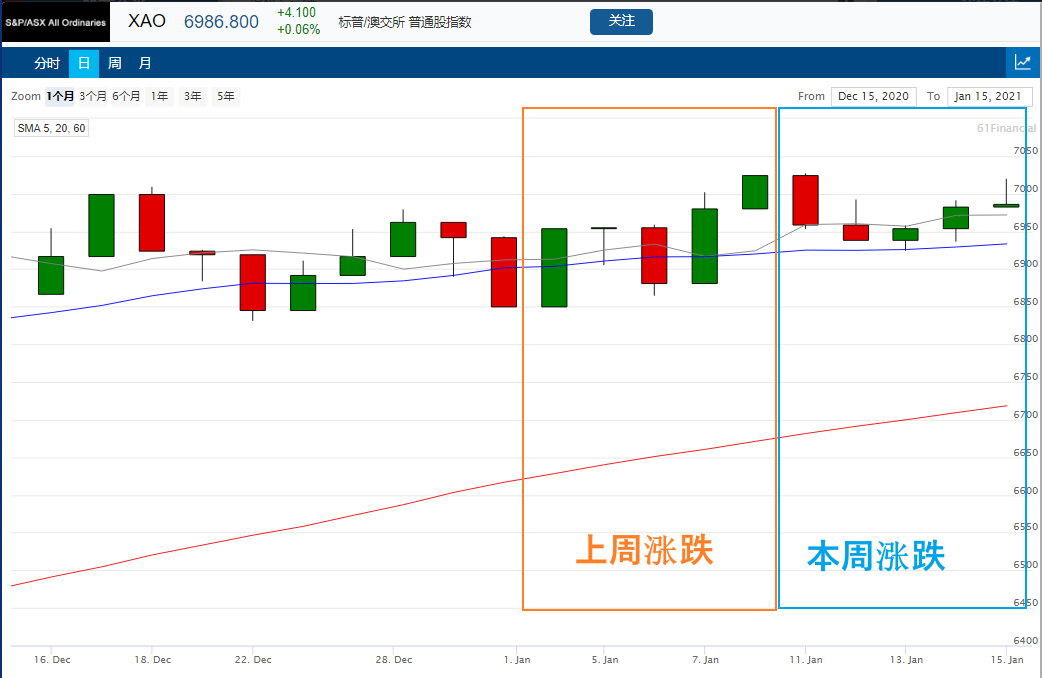The image size is (1042, 678).
Task: Click the 标普/澳交所 普通股指数 index name
Action: 405,22
